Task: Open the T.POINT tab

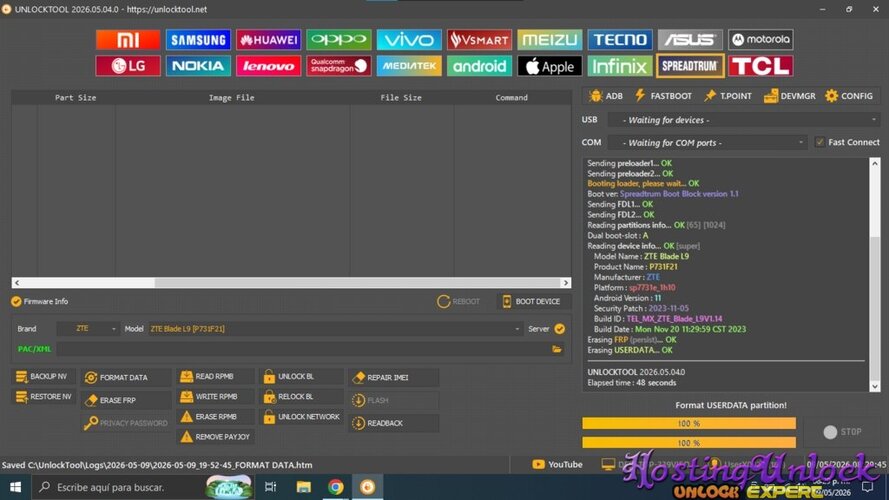Action: coord(727,96)
